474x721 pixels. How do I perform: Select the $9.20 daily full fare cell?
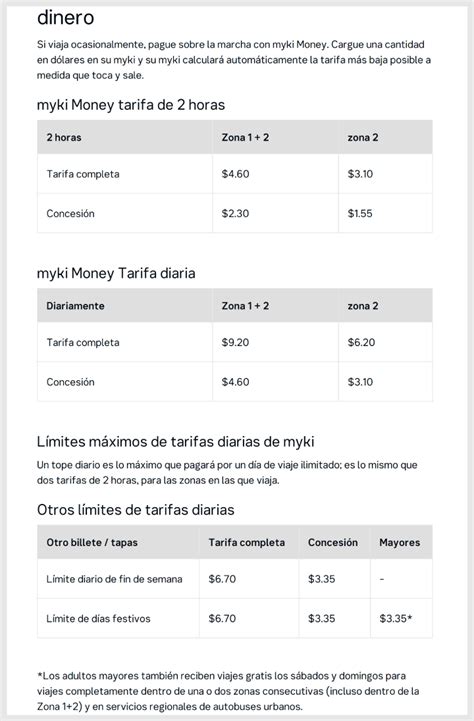pyautogui.click(x=235, y=343)
